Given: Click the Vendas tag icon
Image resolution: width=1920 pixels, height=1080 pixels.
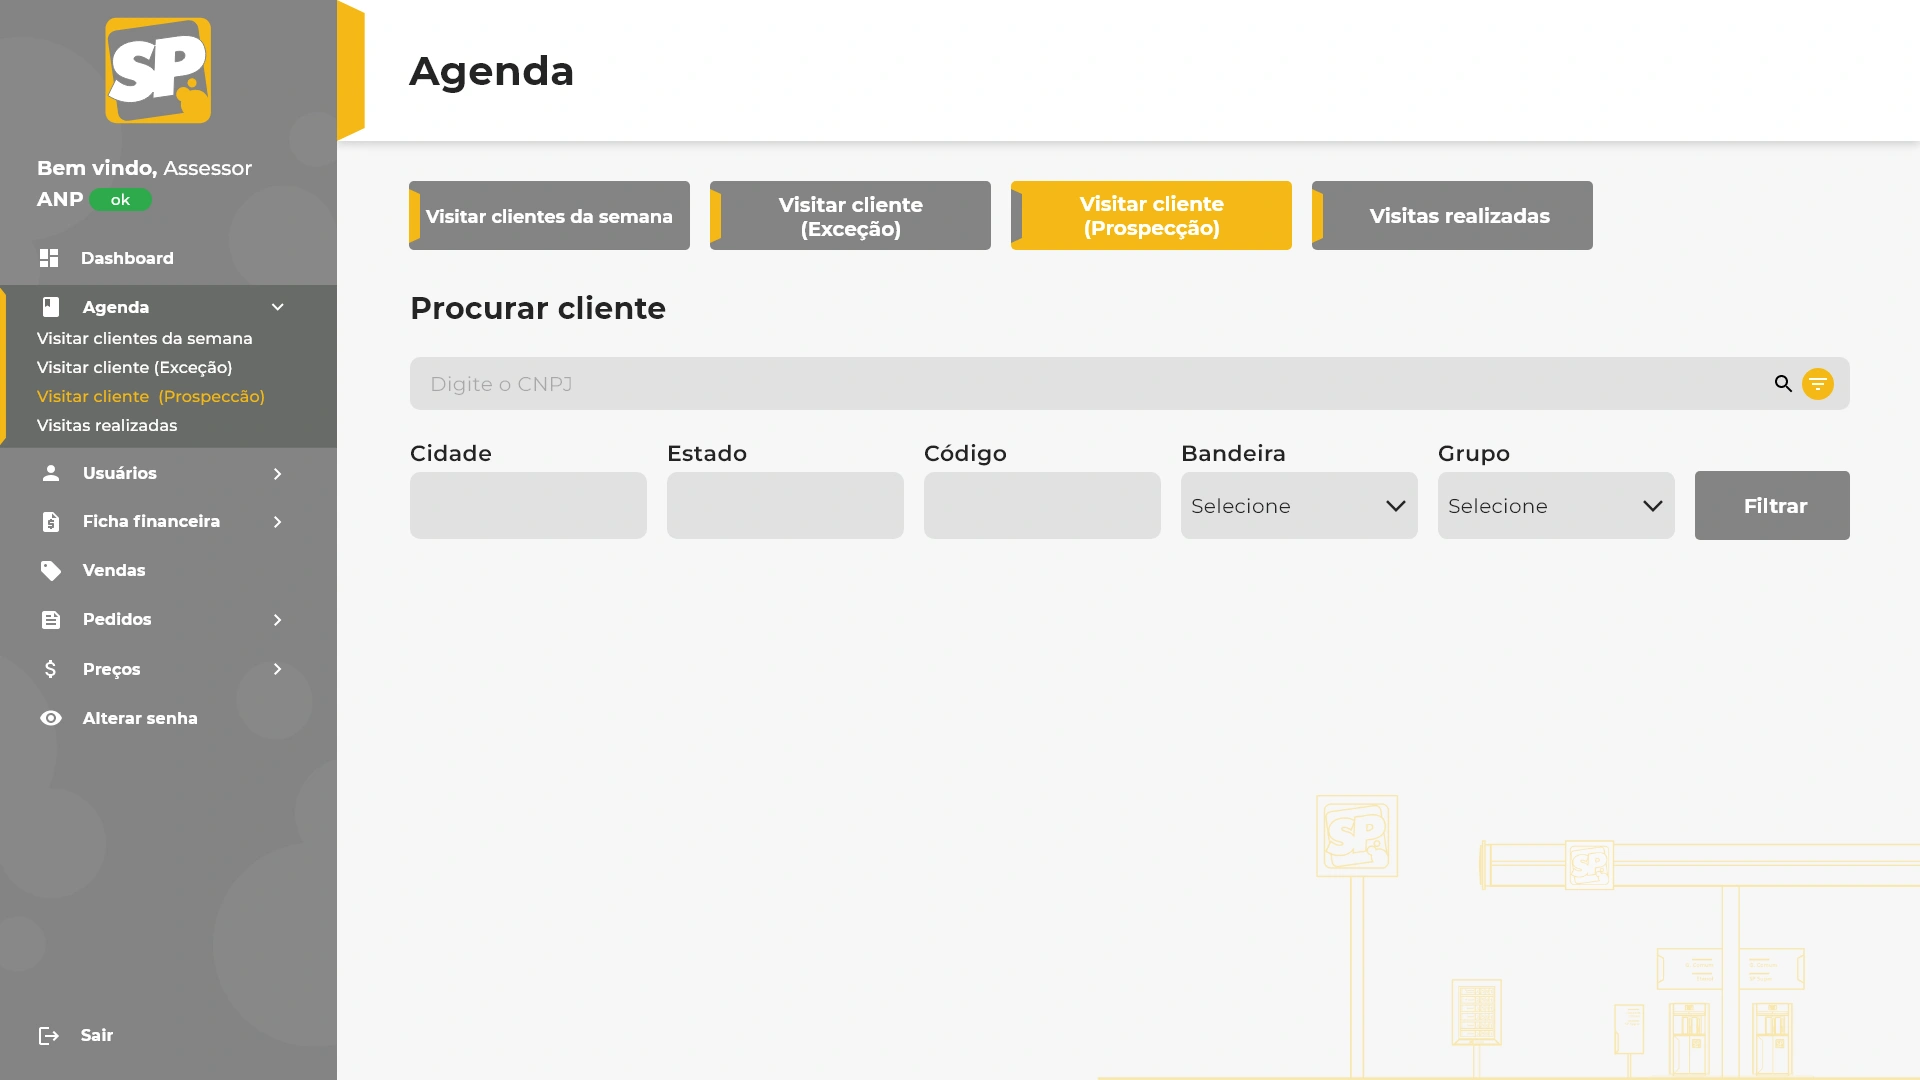Looking at the screenshot, I should (51, 570).
